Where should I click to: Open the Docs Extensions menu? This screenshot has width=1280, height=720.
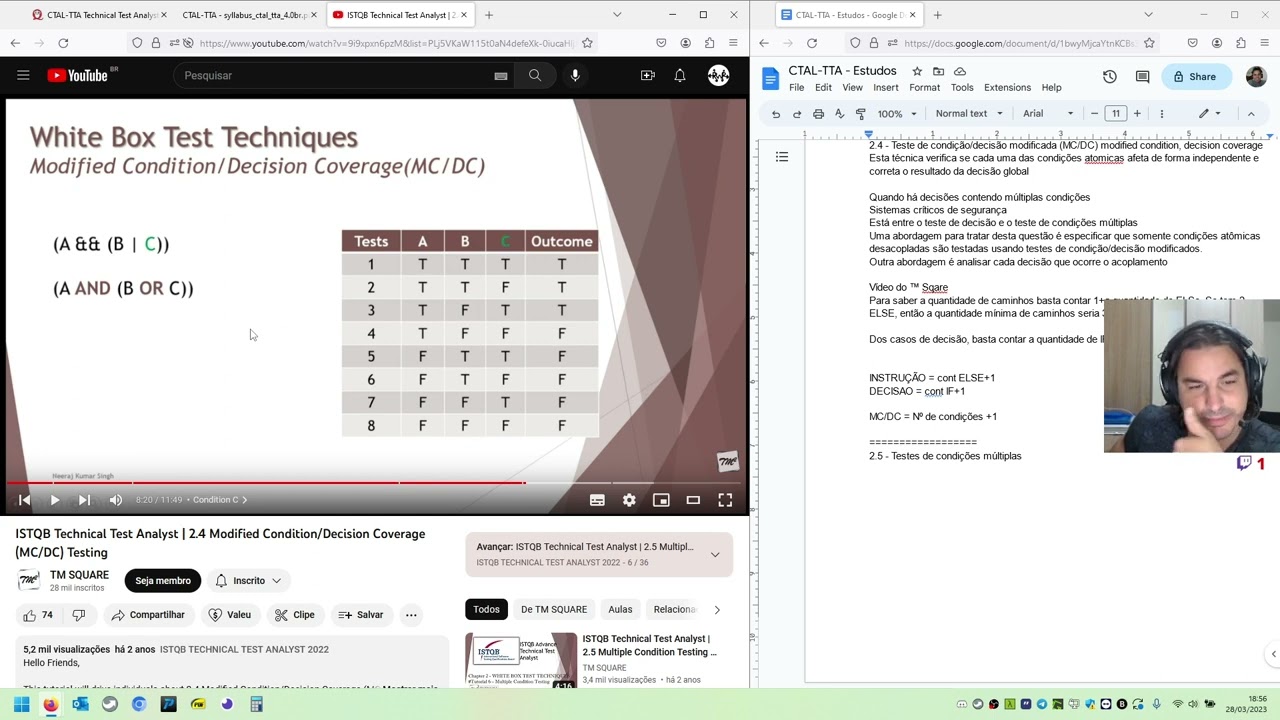(x=1007, y=87)
